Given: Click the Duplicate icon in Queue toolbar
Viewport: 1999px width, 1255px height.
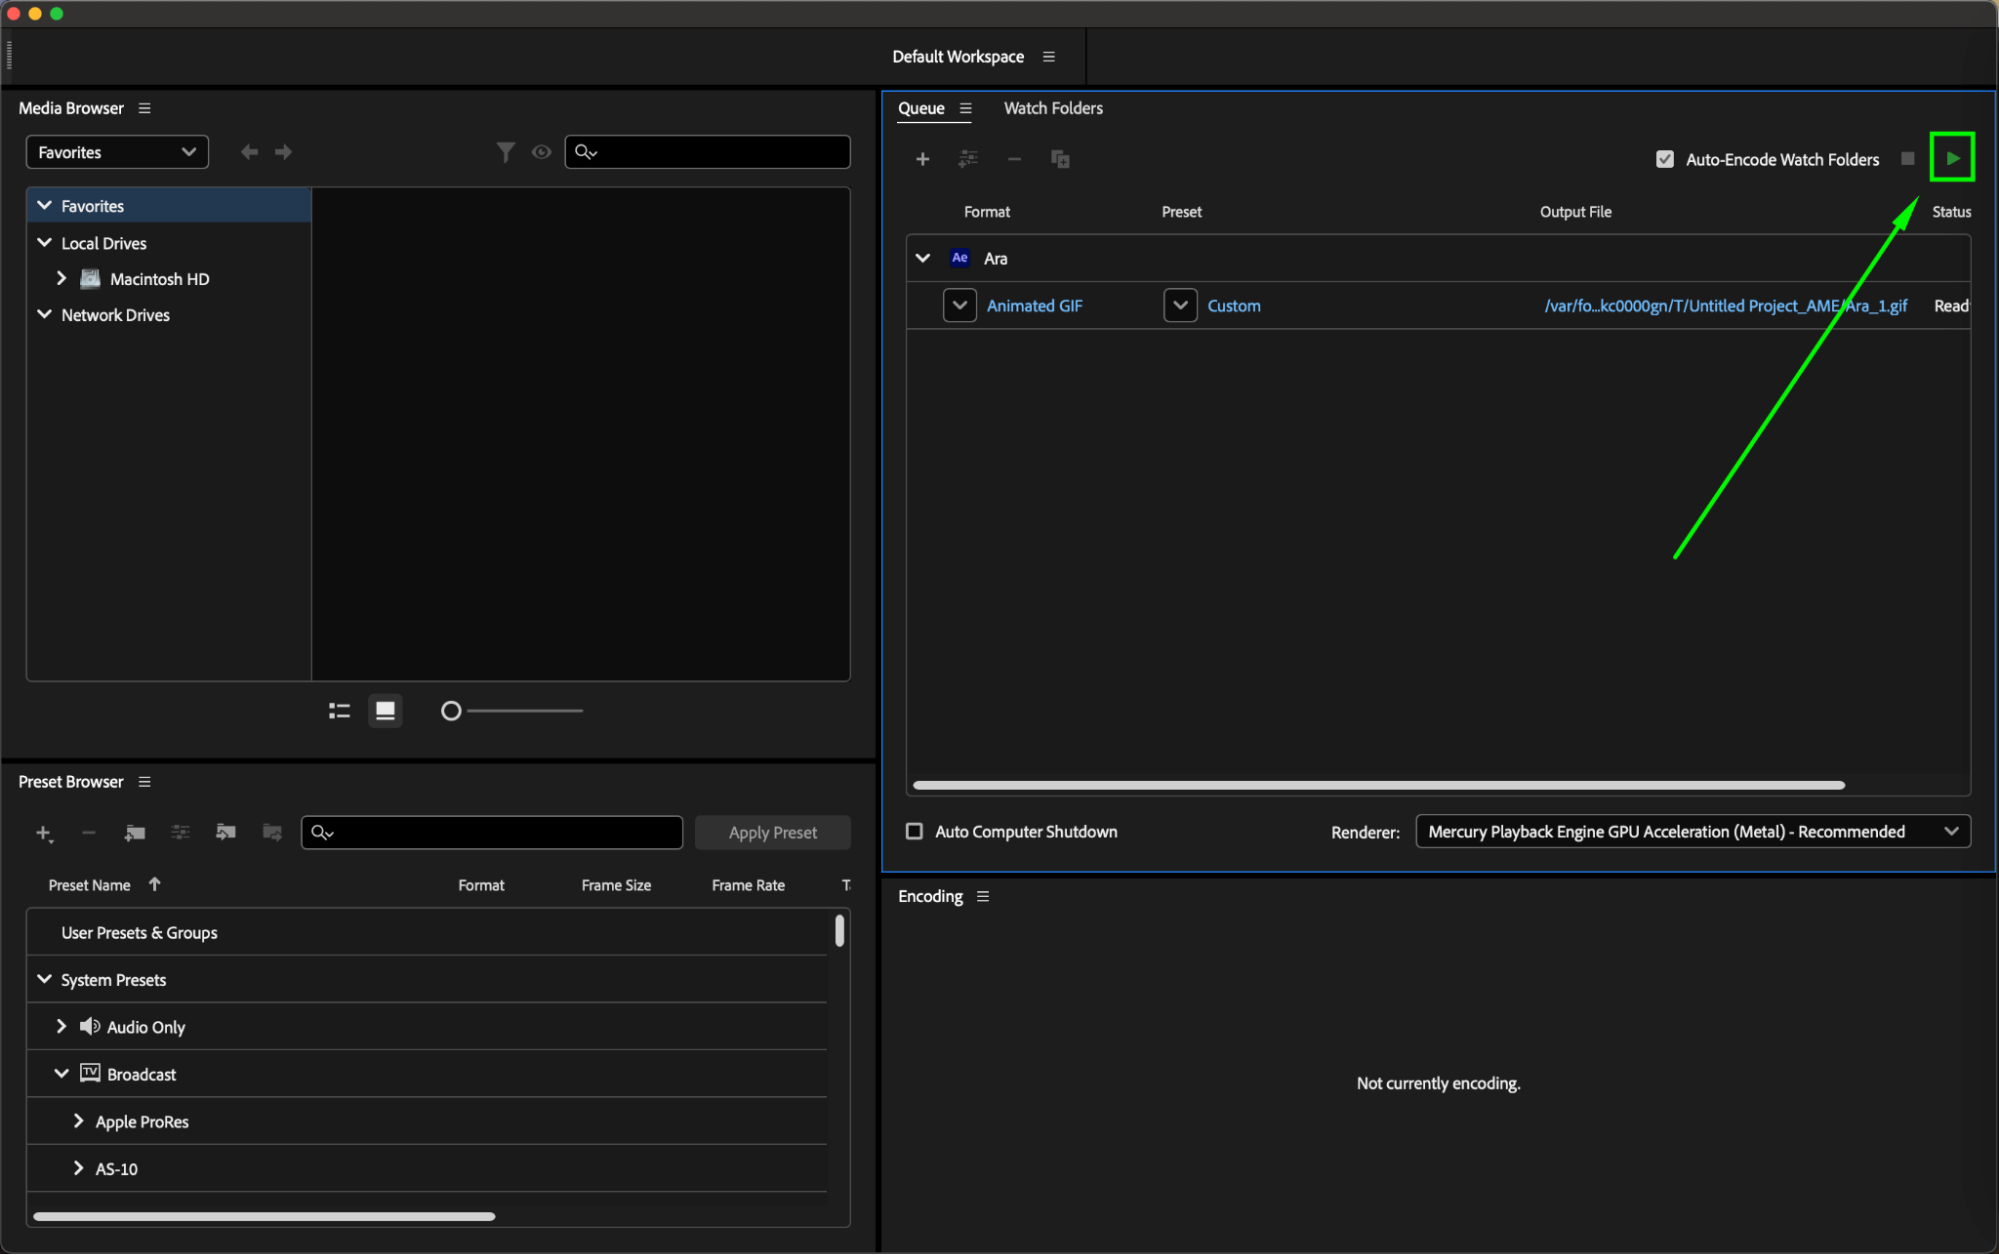Looking at the screenshot, I should coord(1060,159).
